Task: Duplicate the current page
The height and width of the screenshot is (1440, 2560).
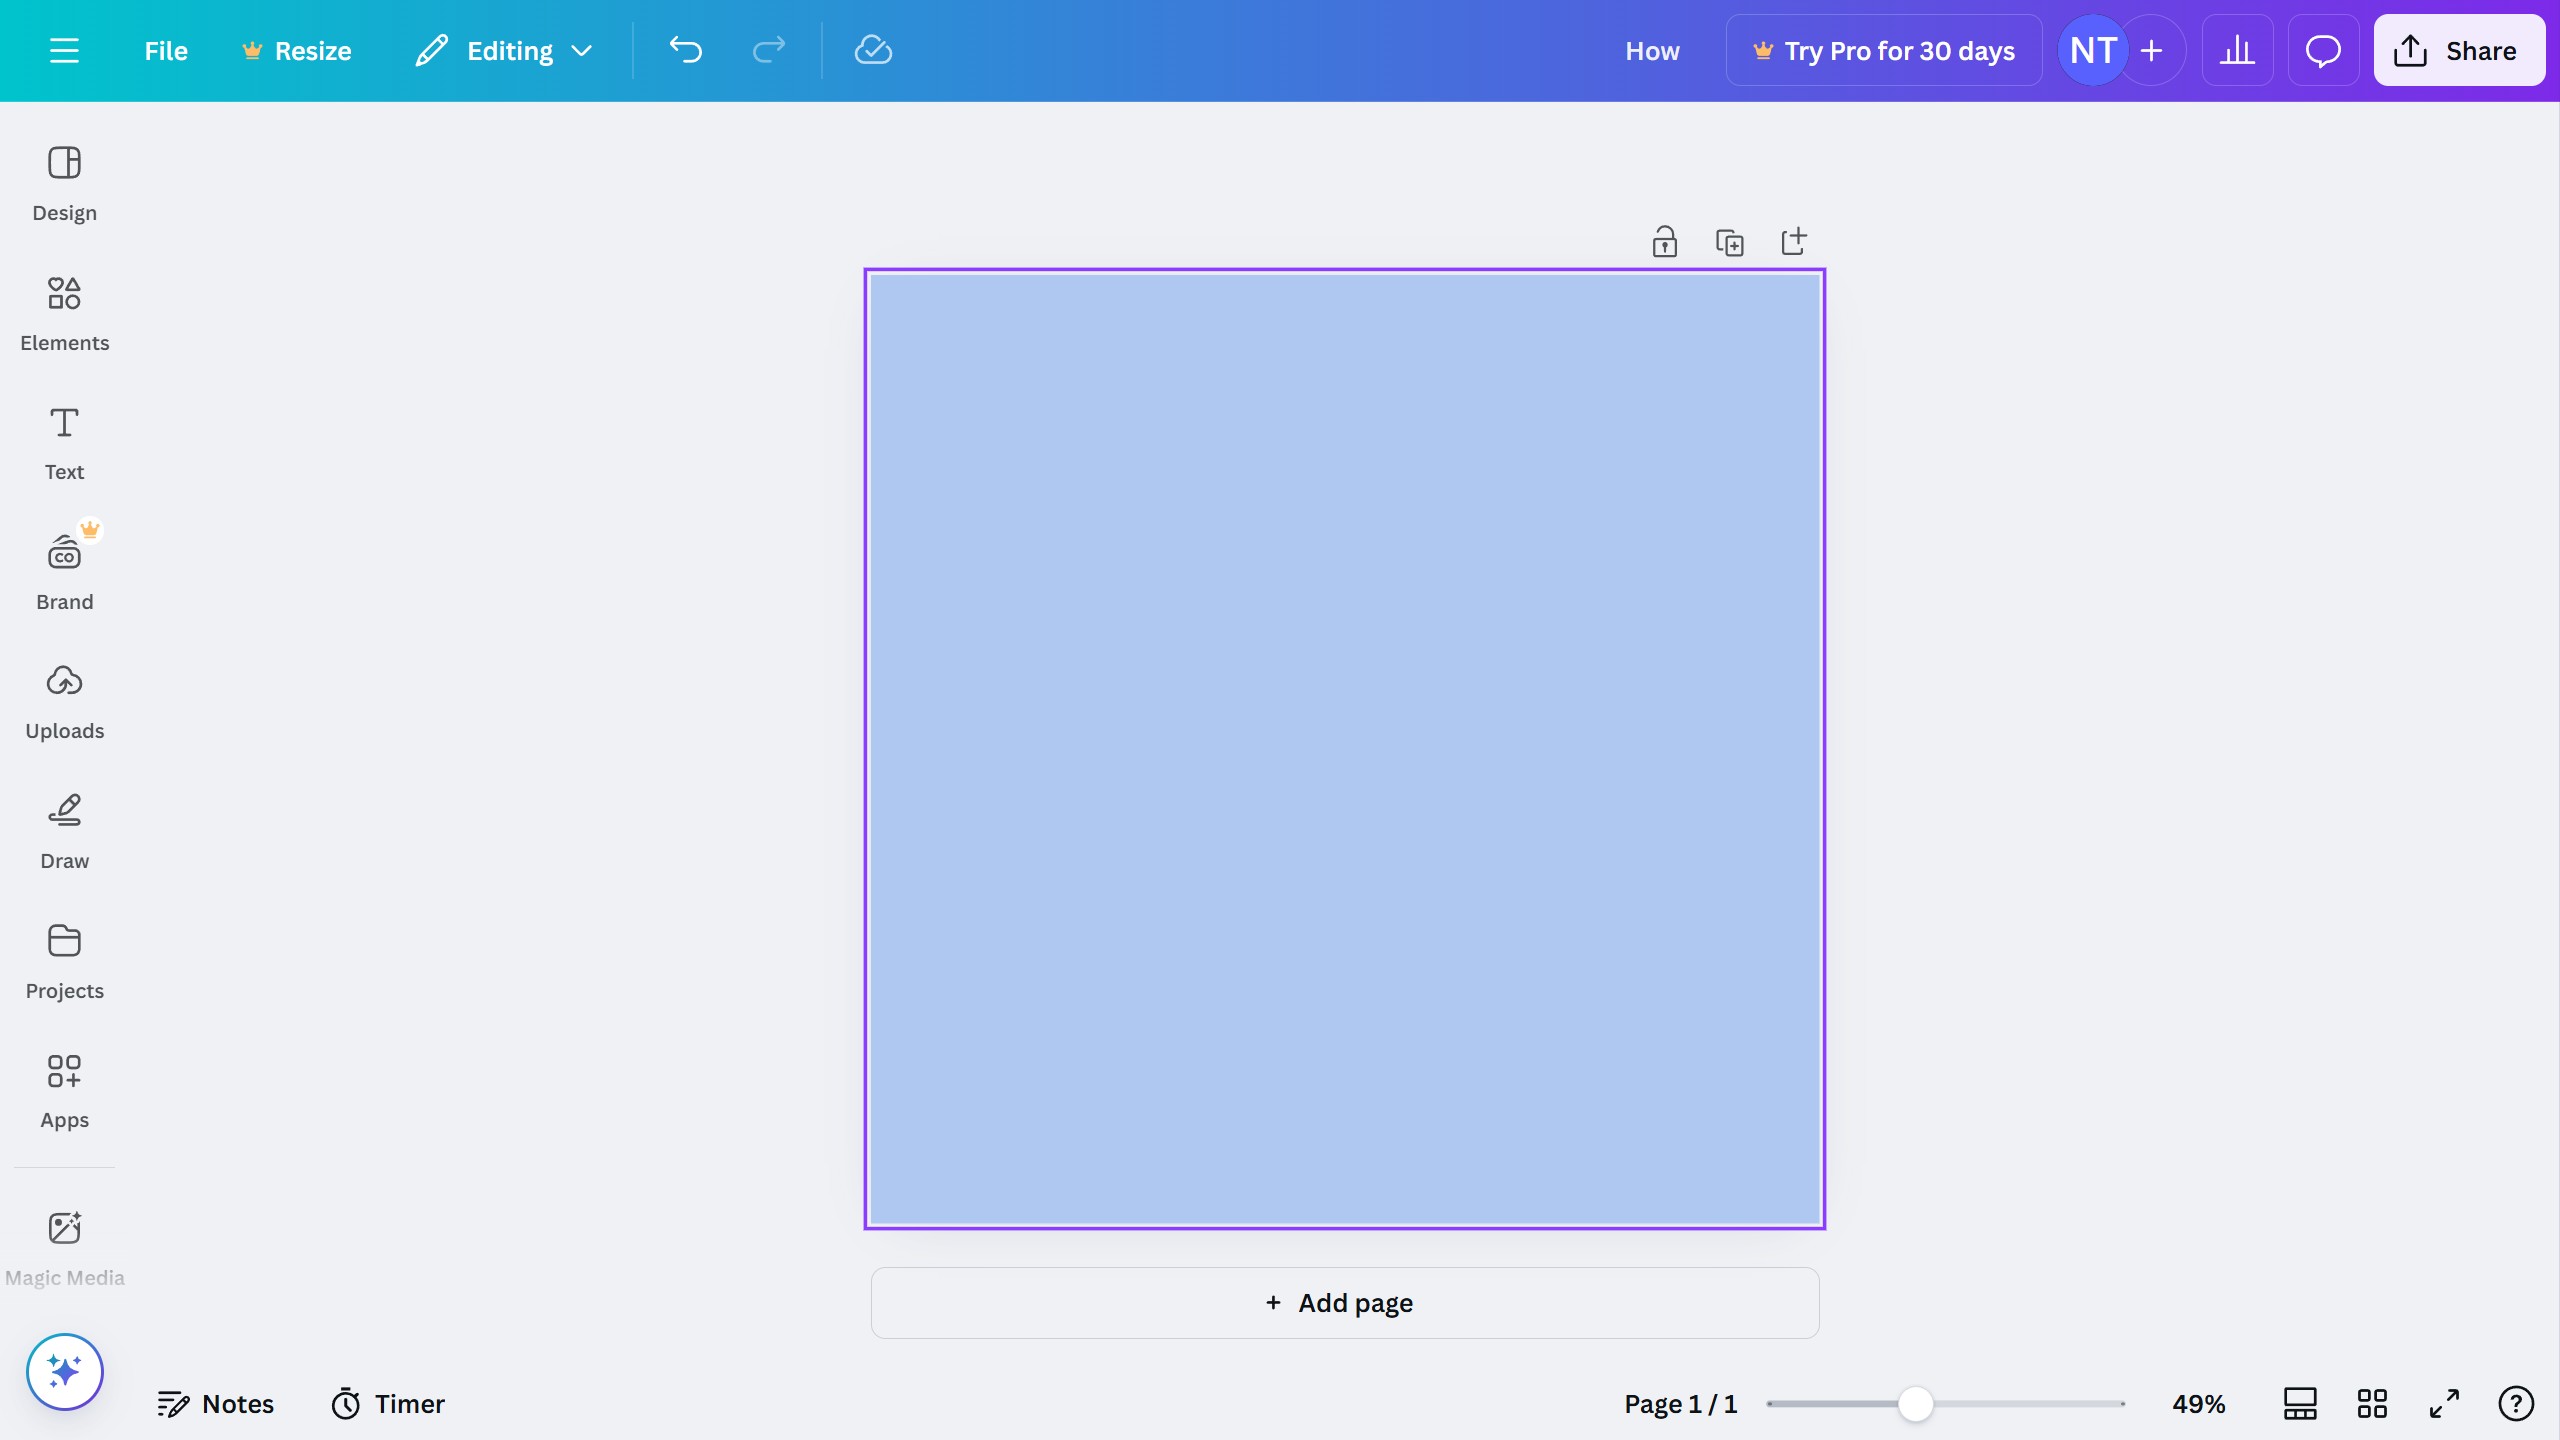Action: click(x=1729, y=241)
